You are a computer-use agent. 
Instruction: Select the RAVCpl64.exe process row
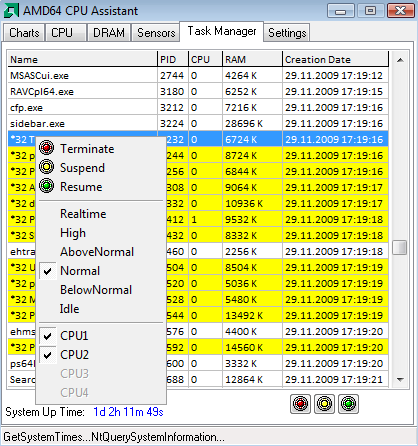[198, 92]
